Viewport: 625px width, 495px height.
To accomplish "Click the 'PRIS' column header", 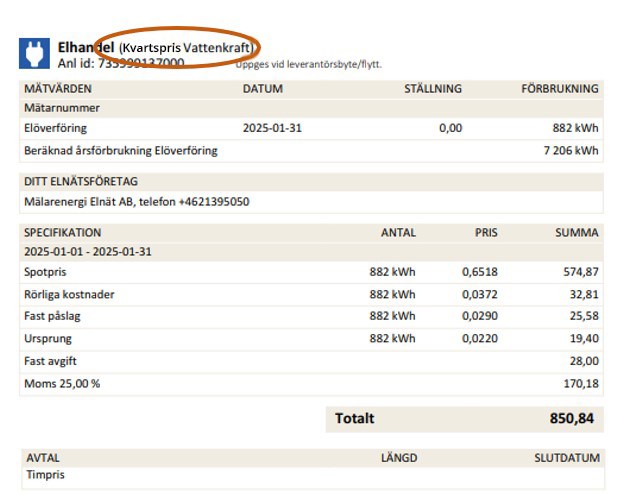I will pos(486,233).
